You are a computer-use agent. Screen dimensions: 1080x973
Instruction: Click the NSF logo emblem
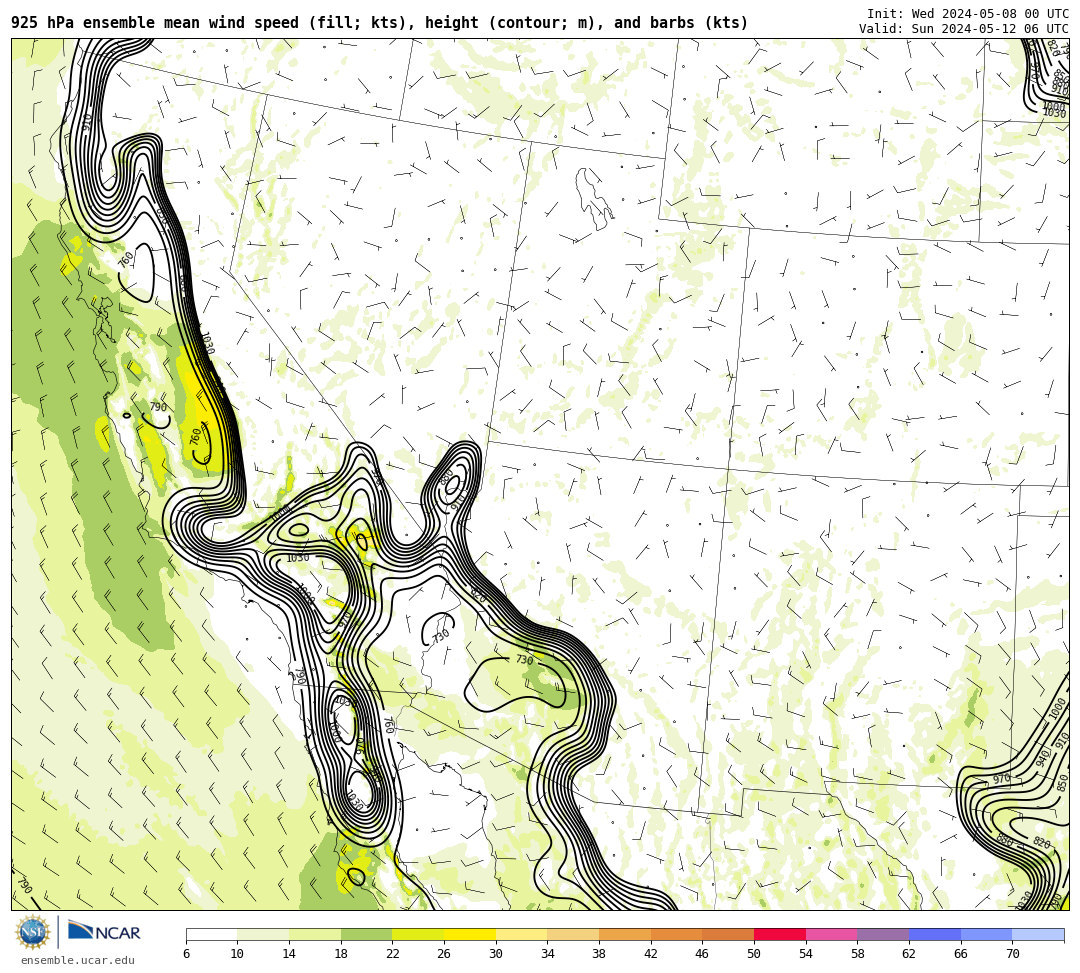32,932
